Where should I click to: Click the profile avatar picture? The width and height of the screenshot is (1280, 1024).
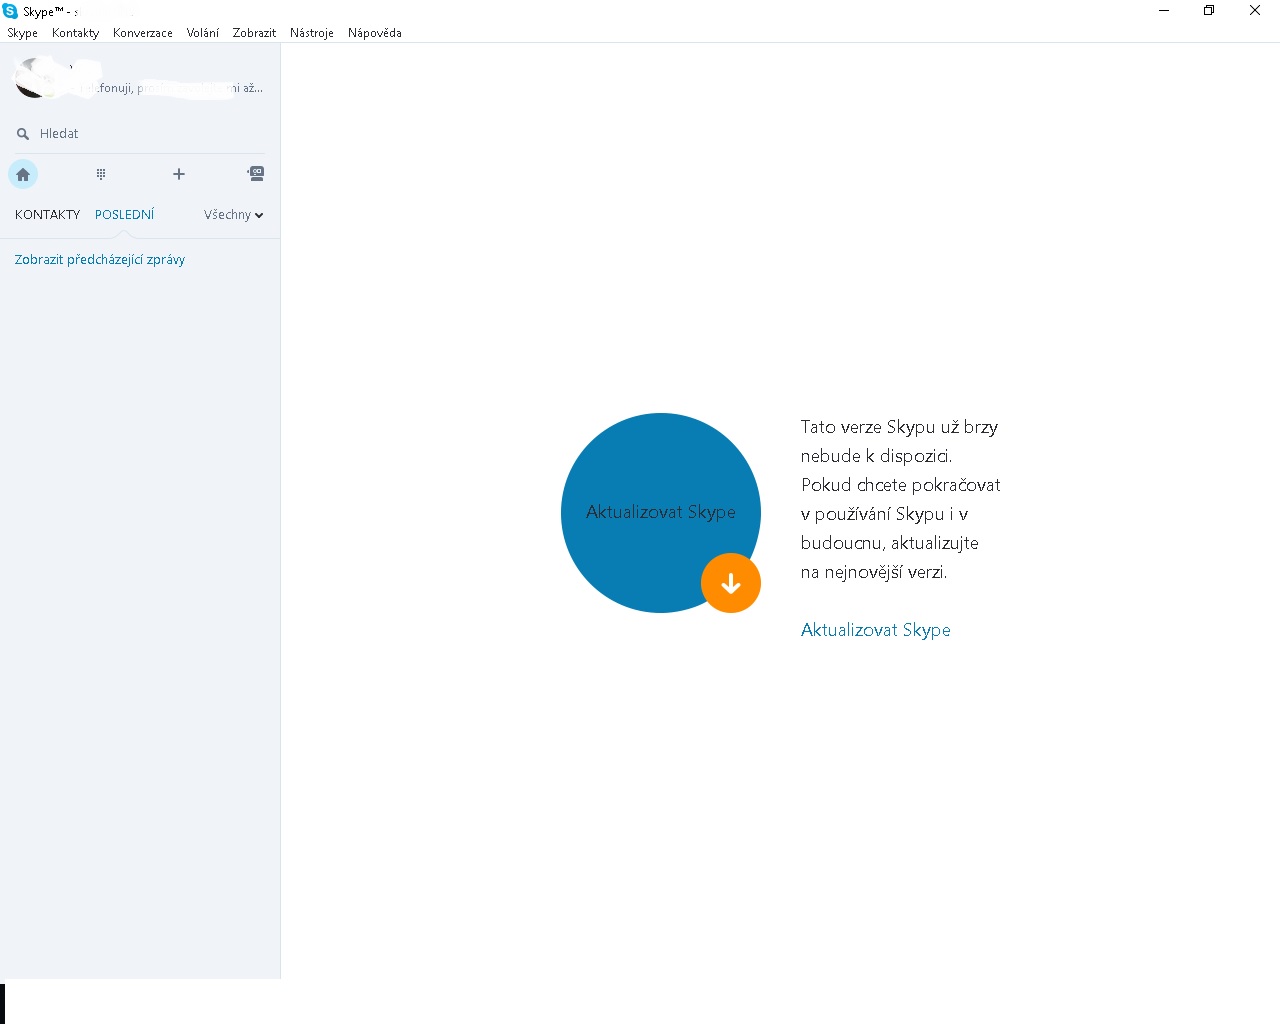pos(35,80)
